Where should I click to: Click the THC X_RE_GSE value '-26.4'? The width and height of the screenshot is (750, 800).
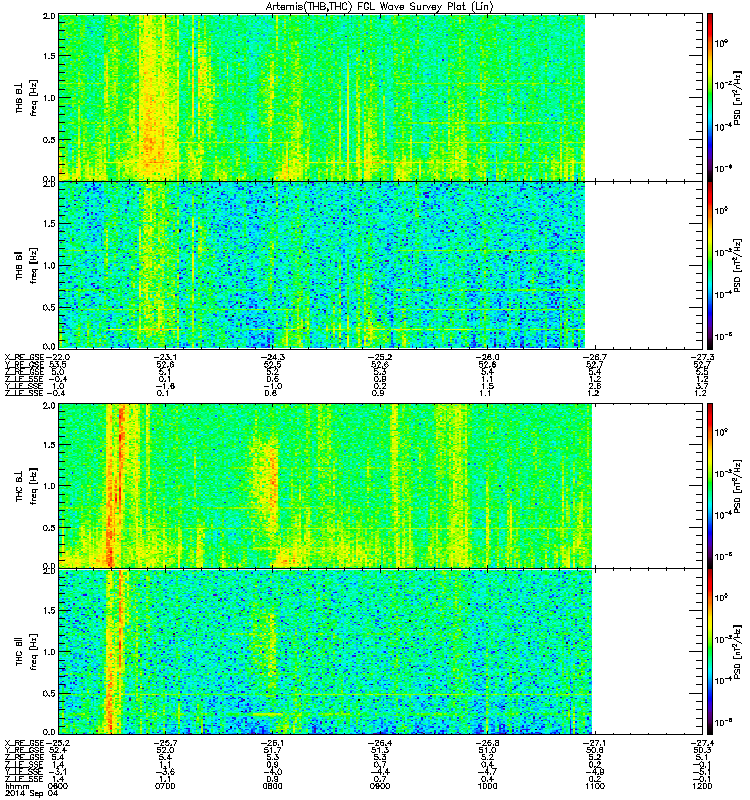tap(380, 743)
